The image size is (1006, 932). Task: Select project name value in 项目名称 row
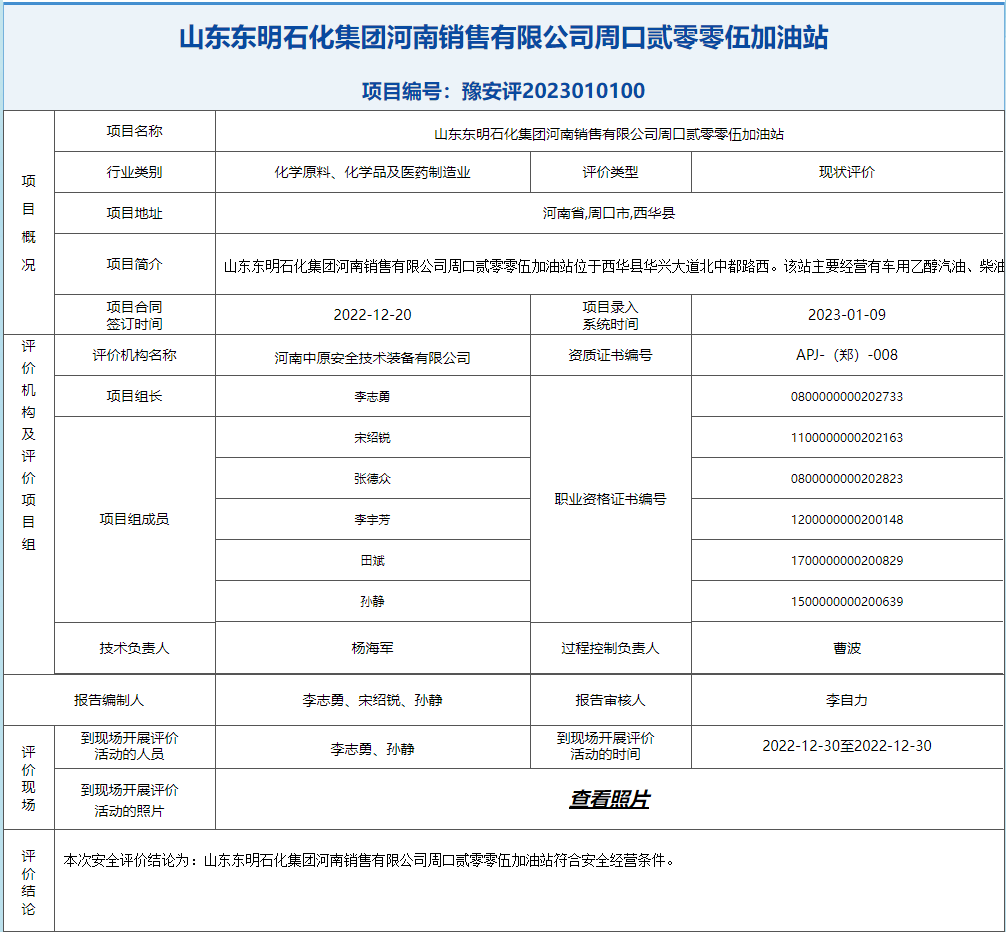(x=609, y=134)
